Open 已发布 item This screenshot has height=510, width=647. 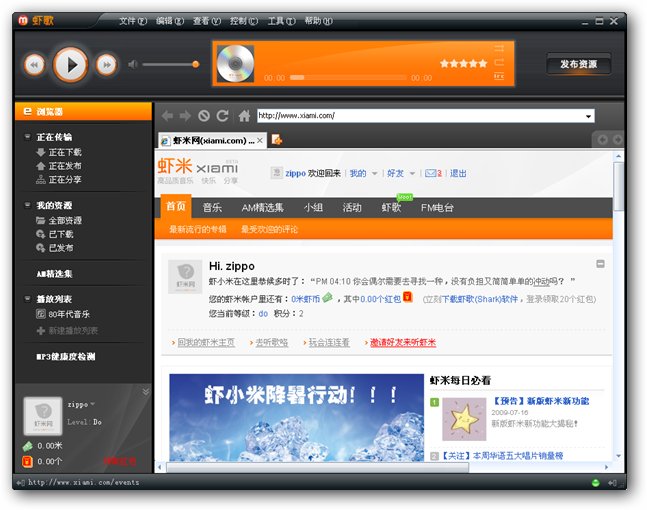pos(55,248)
